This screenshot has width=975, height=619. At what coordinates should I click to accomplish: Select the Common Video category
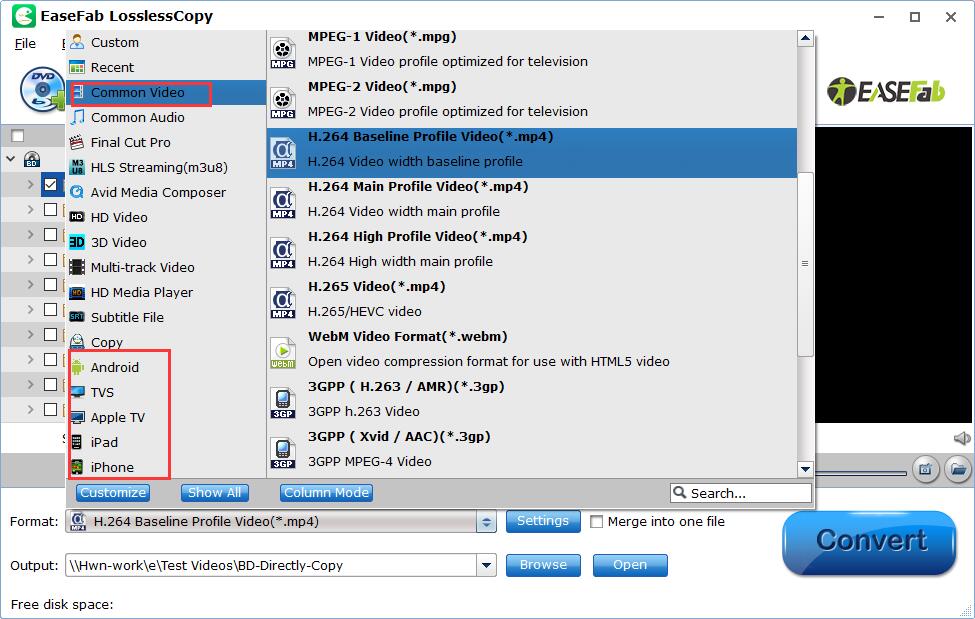166,92
